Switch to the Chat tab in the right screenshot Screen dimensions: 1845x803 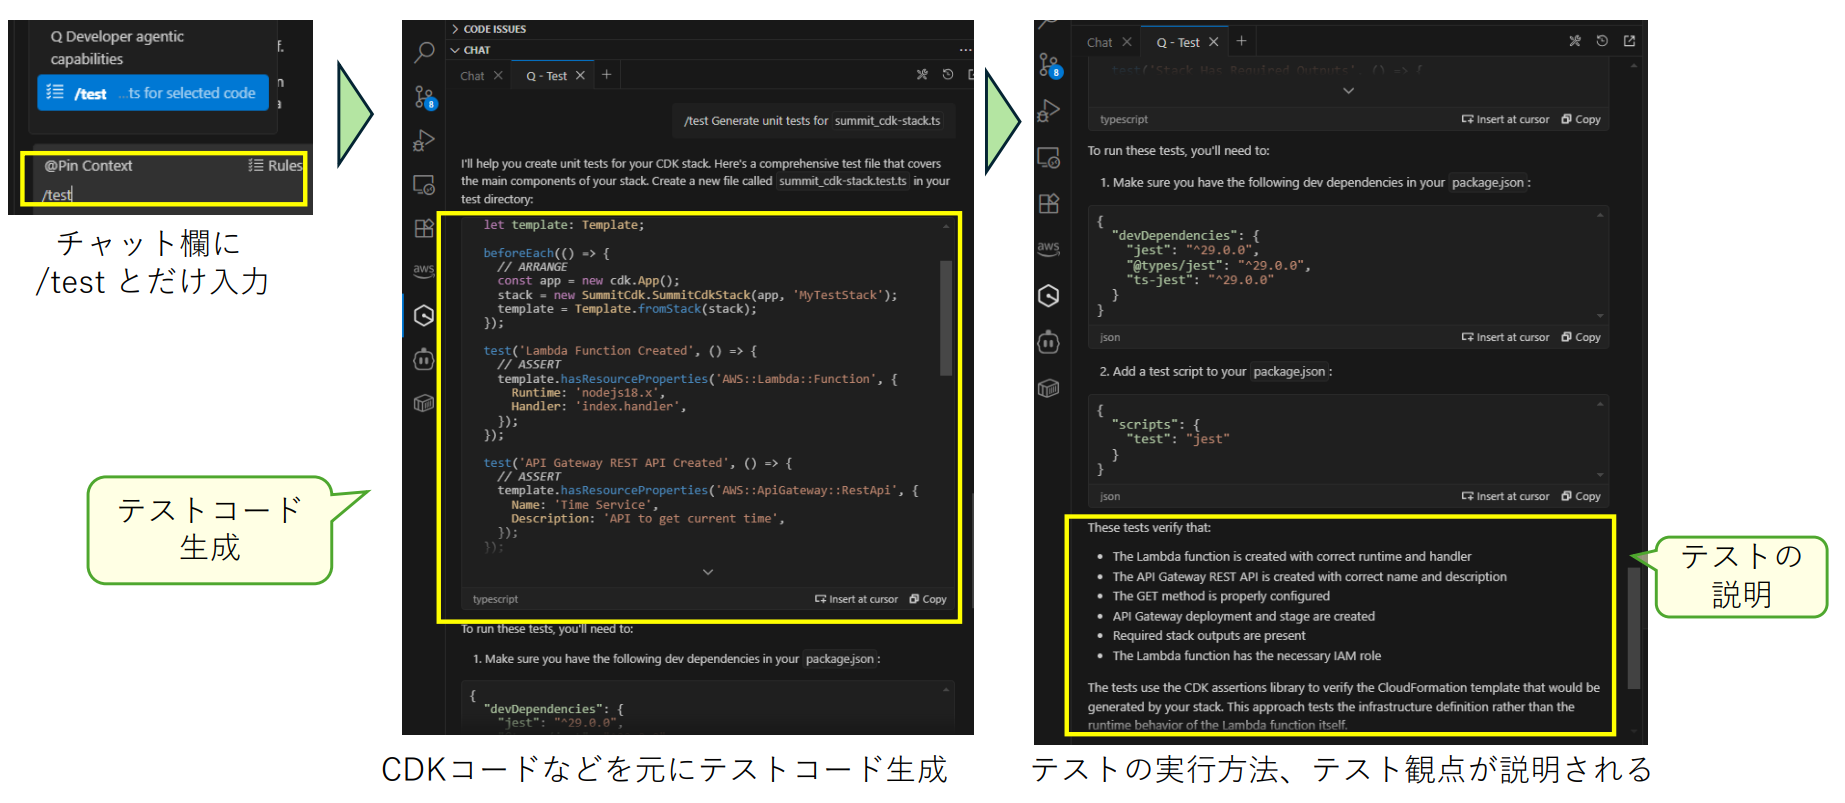coord(1100,42)
